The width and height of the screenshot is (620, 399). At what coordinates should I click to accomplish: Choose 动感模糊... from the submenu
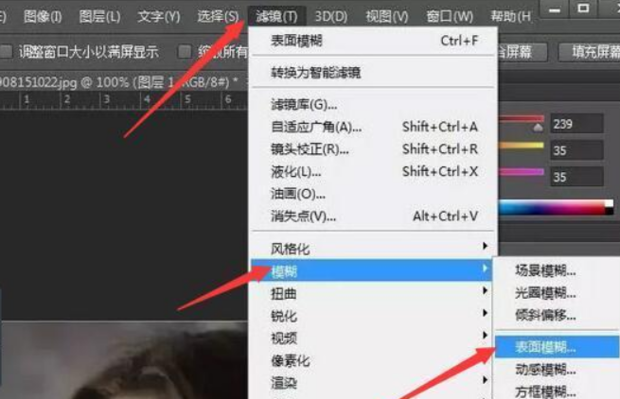coord(545,370)
